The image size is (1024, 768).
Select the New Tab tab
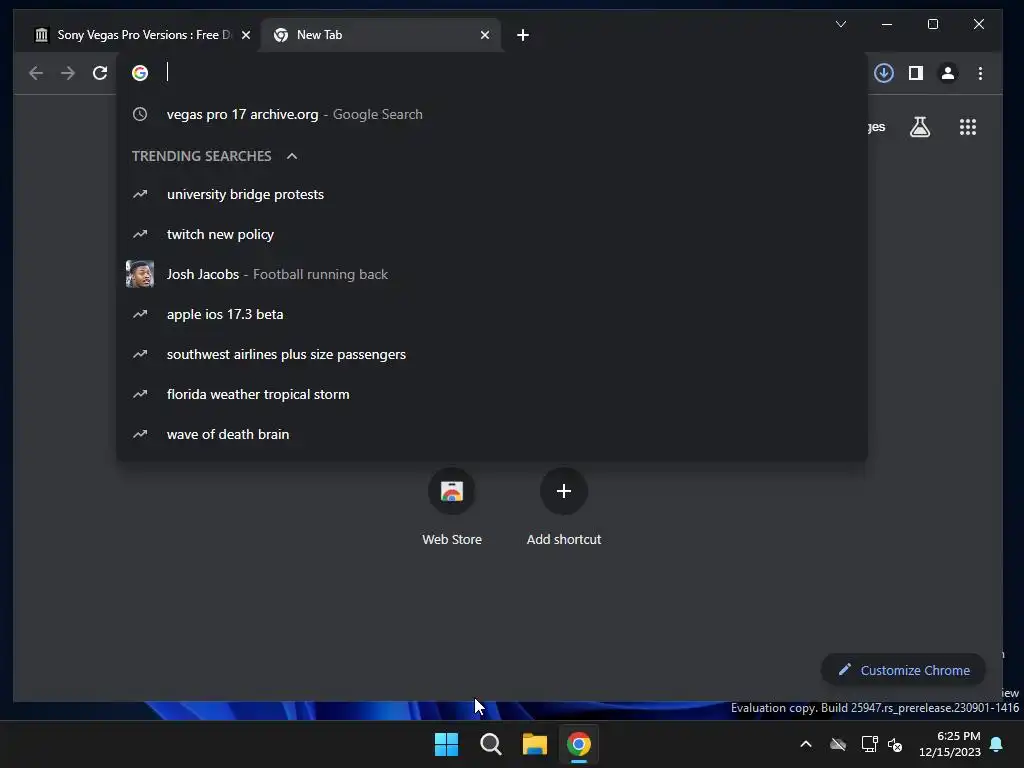click(x=380, y=35)
